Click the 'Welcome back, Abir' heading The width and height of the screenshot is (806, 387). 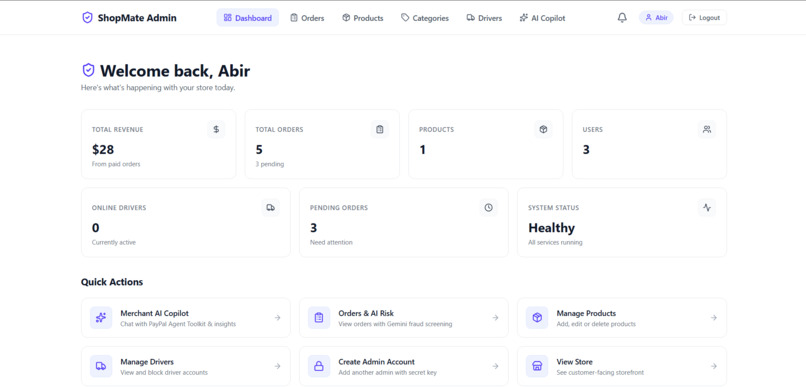click(175, 70)
